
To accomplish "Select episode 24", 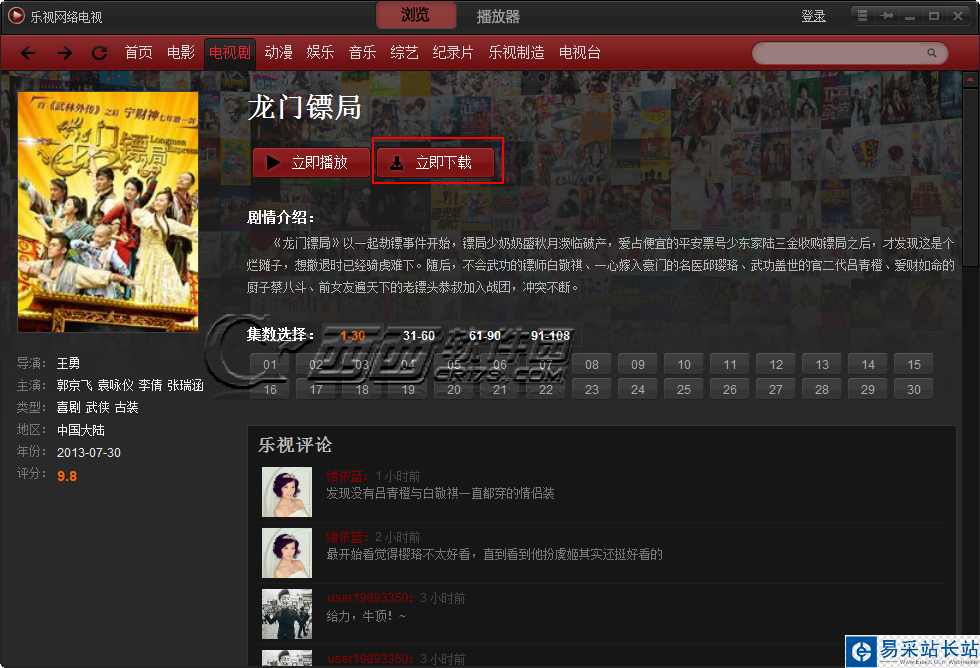I will click(x=638, y=389).
